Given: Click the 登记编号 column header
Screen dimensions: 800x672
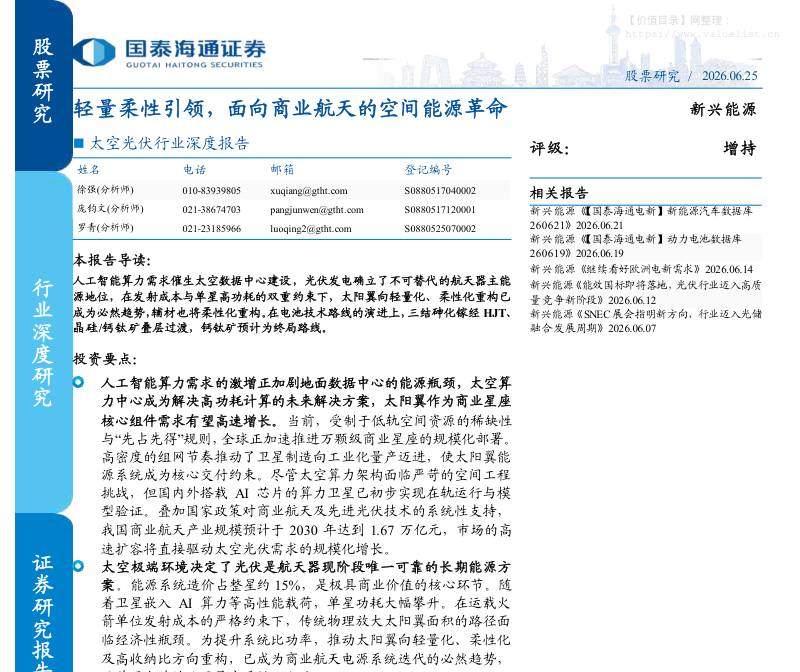Looking at the screenshot, I should pos(428,169).
